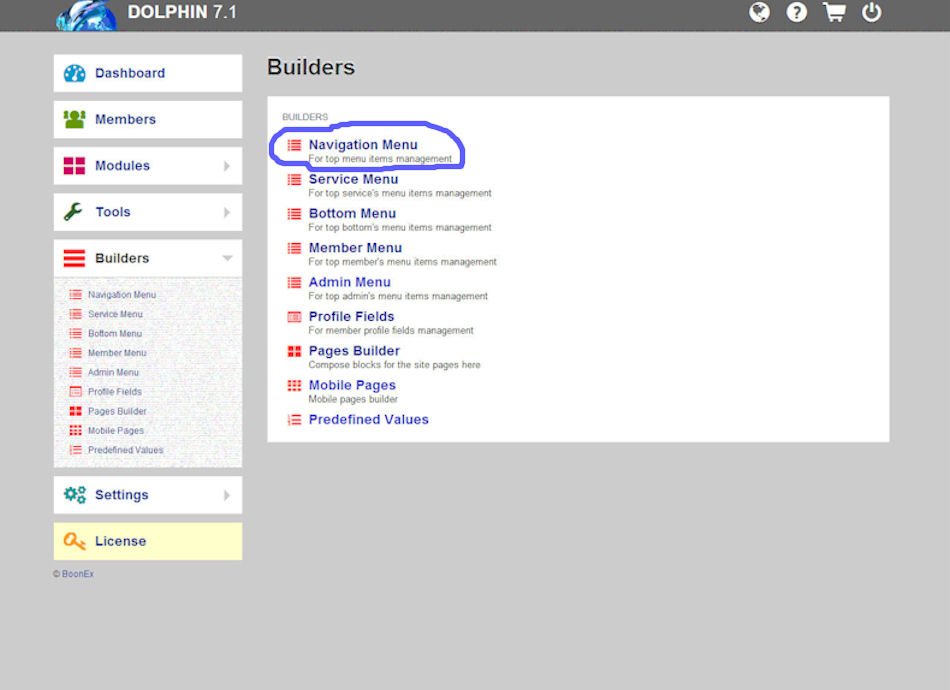Click the globe icon in top bar

759,12
